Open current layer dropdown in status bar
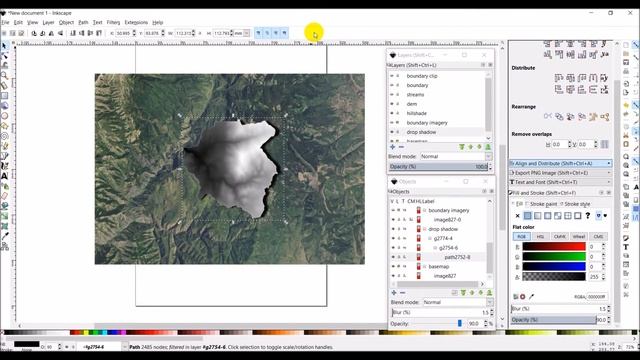 pyautogui.click(x=124, y=347)
